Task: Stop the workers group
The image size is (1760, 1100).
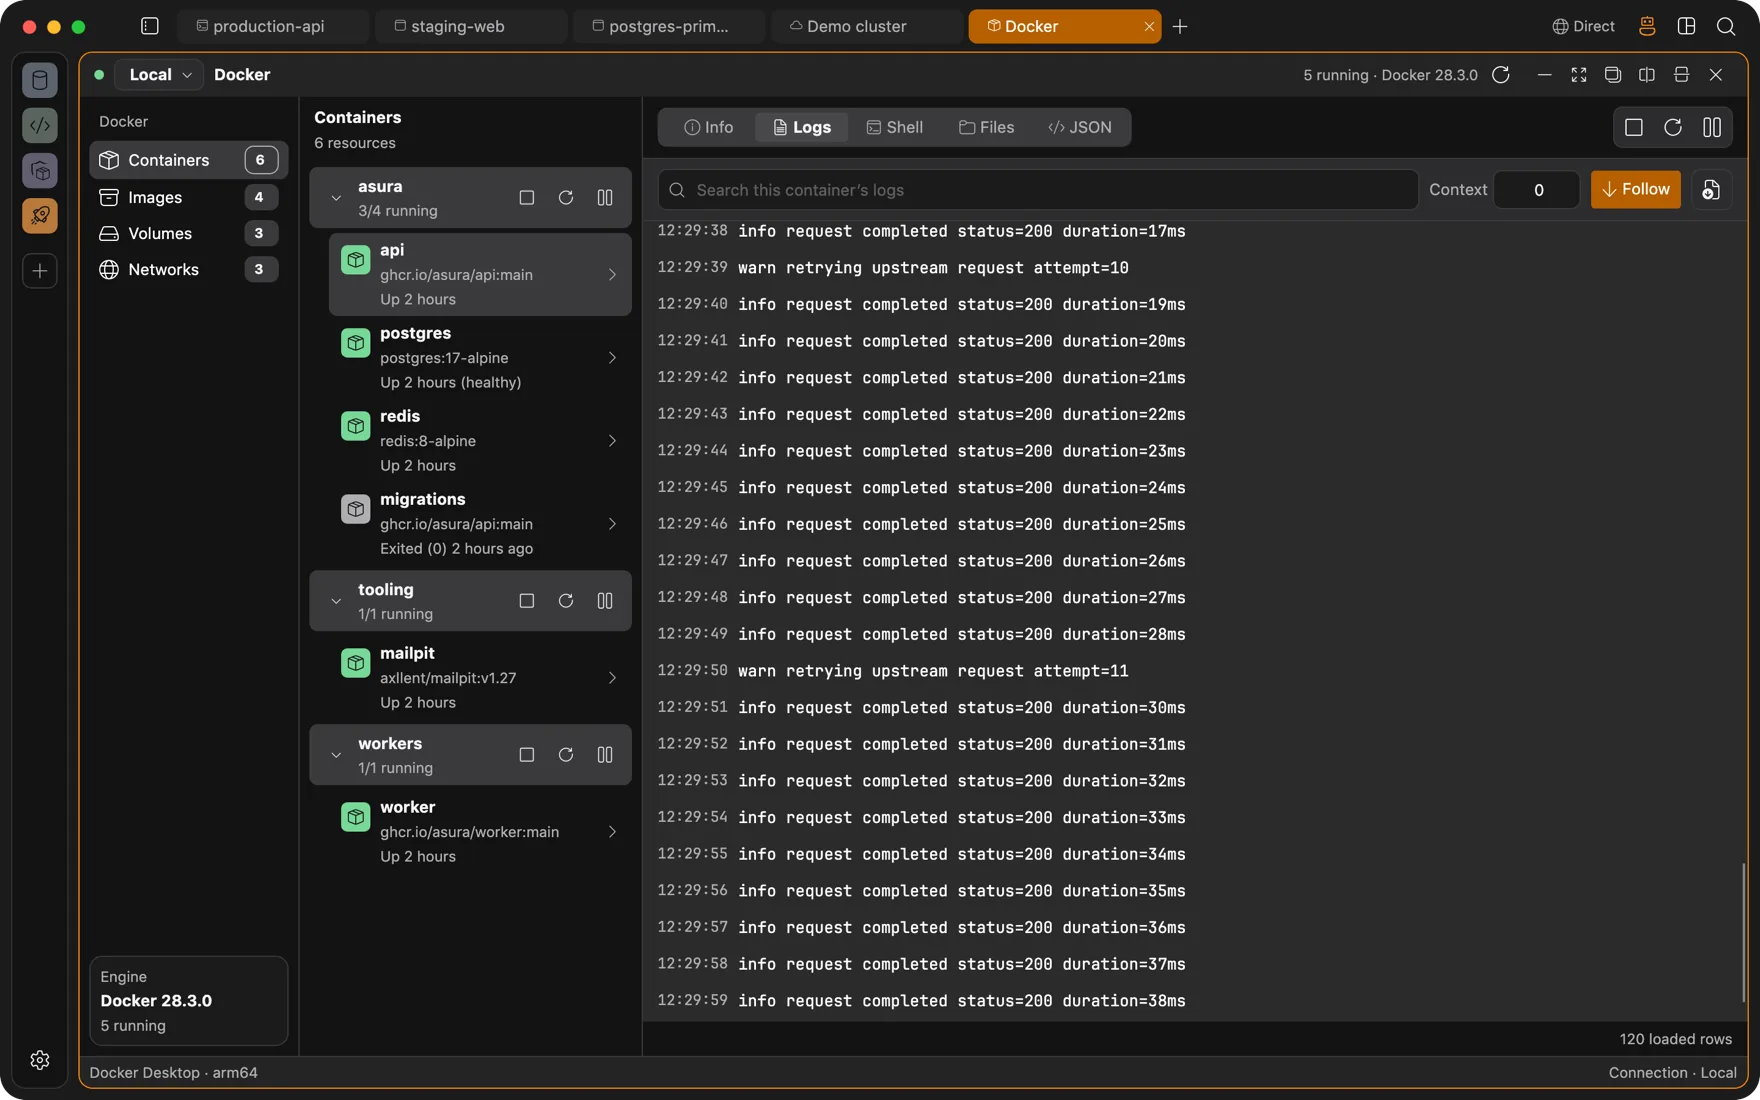Action: point(526,755)
